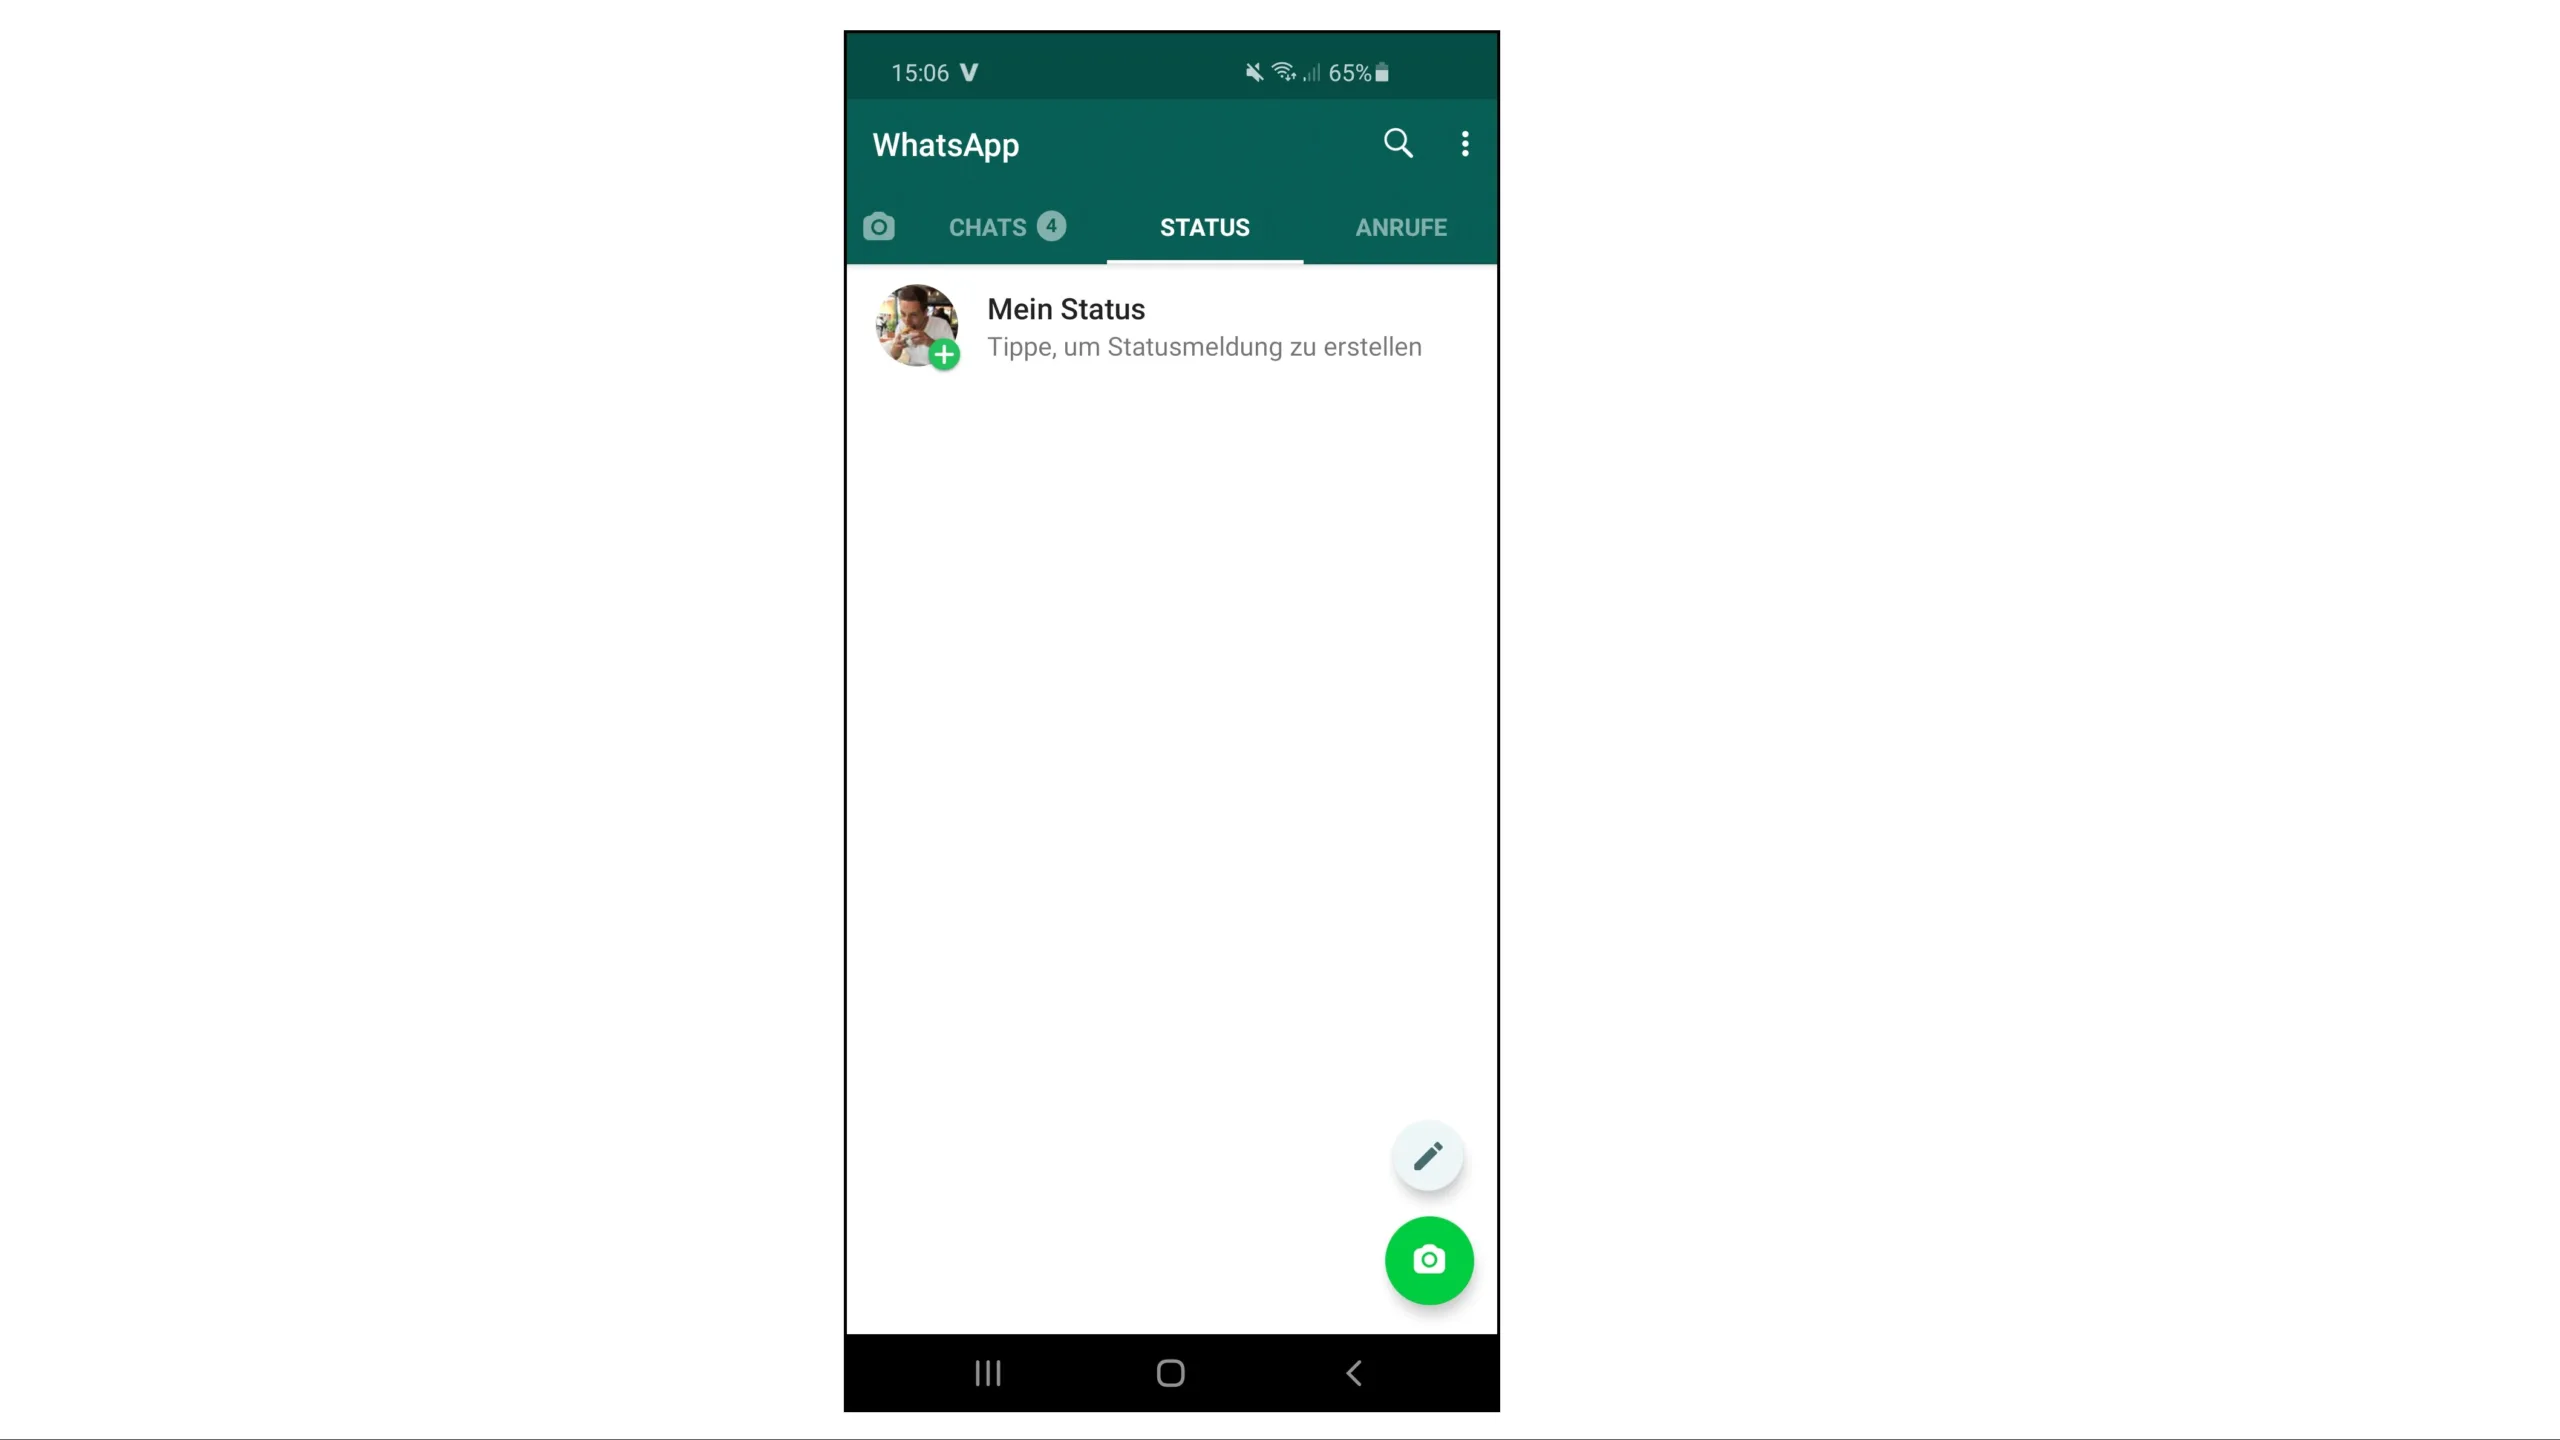Open the search function in WhatsApp
Image resolution: width=2560 pixels, height=1440 pixels.
(x=1396, y=142)
